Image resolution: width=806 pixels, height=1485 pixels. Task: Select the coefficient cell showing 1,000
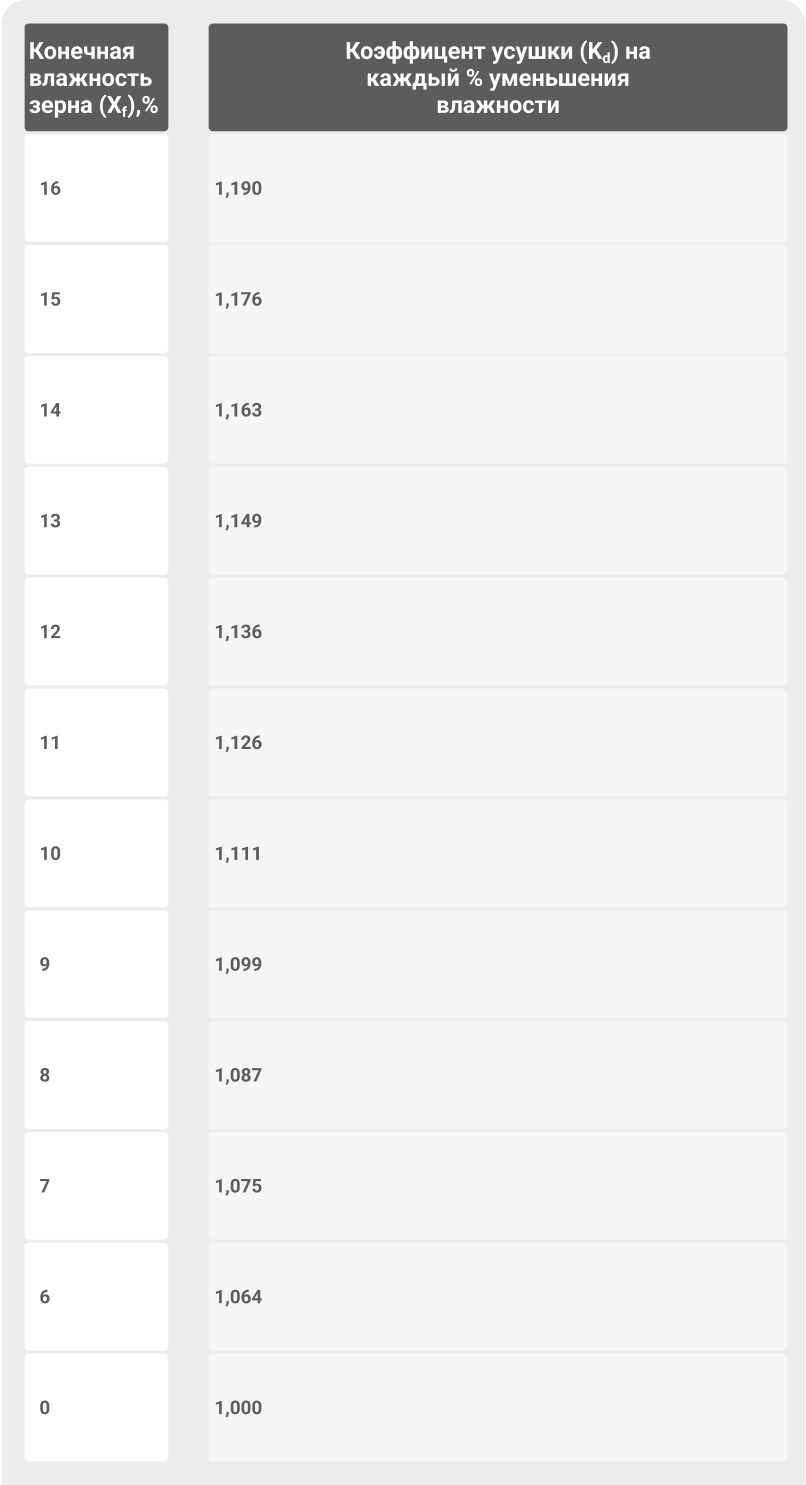497,1408
